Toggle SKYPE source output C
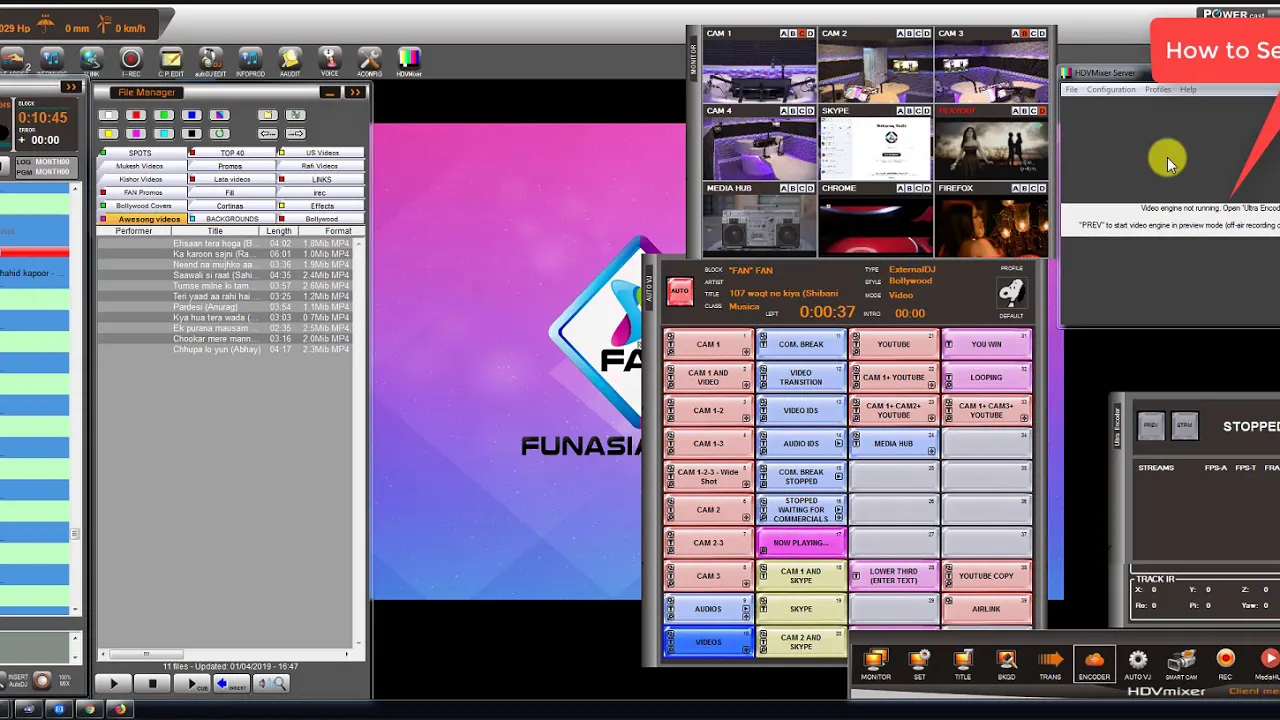The width and height of the screenshot is (1280, 720). coord(919,111)
